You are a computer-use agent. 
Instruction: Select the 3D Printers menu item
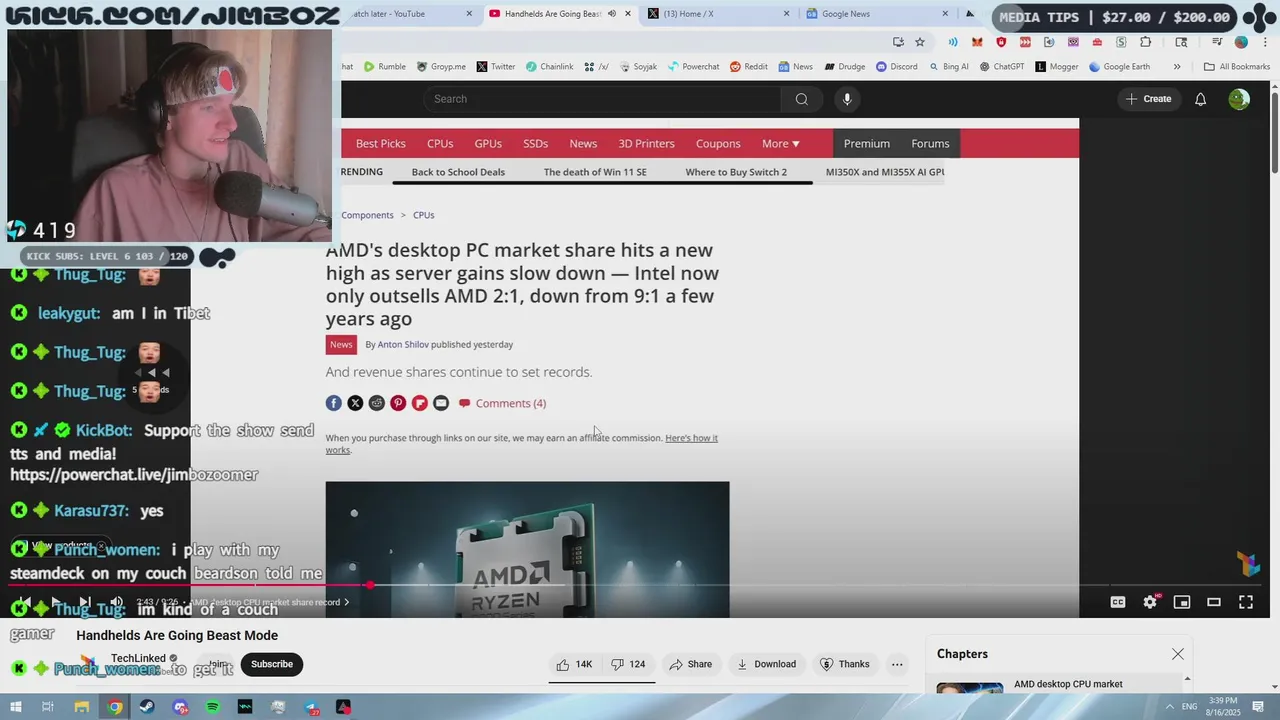click(646, 144)
